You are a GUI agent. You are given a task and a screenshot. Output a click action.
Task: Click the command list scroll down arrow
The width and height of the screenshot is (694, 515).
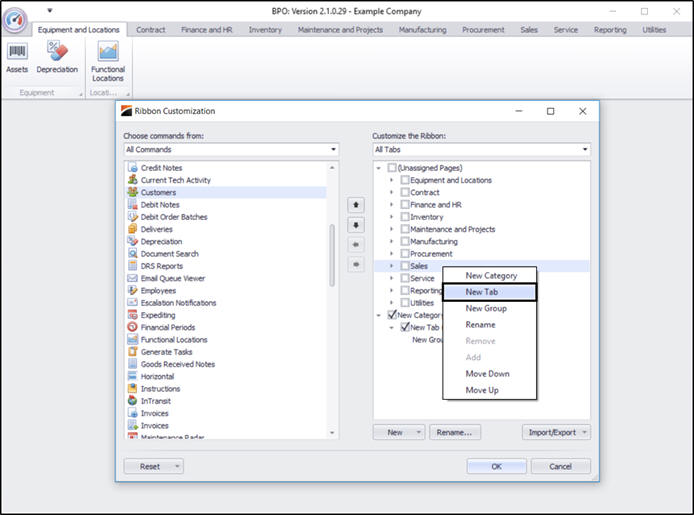pos(332,433)
